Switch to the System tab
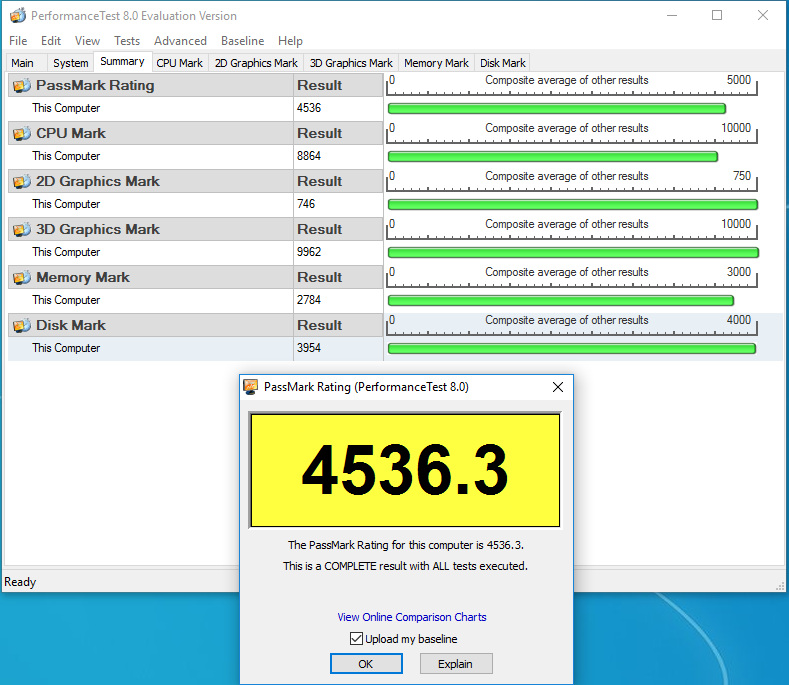The image size is (789, 685). [70, 63]
